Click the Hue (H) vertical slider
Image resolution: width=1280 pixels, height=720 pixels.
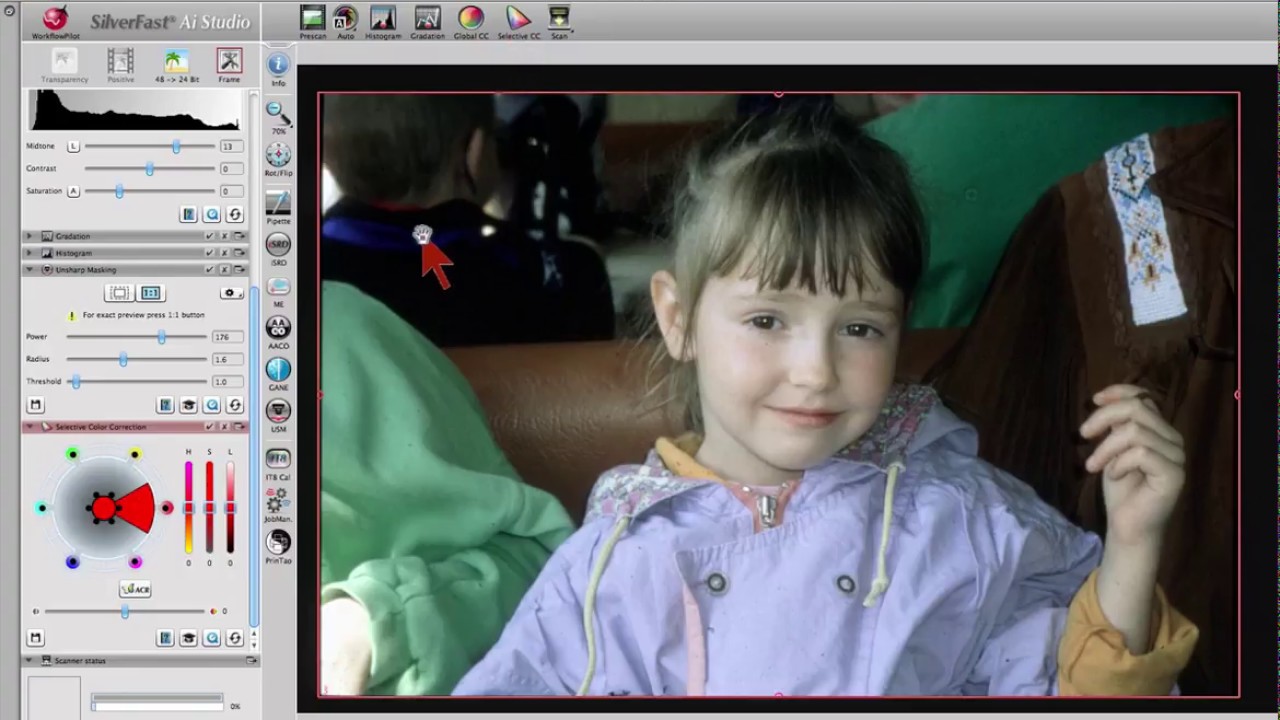188,508
